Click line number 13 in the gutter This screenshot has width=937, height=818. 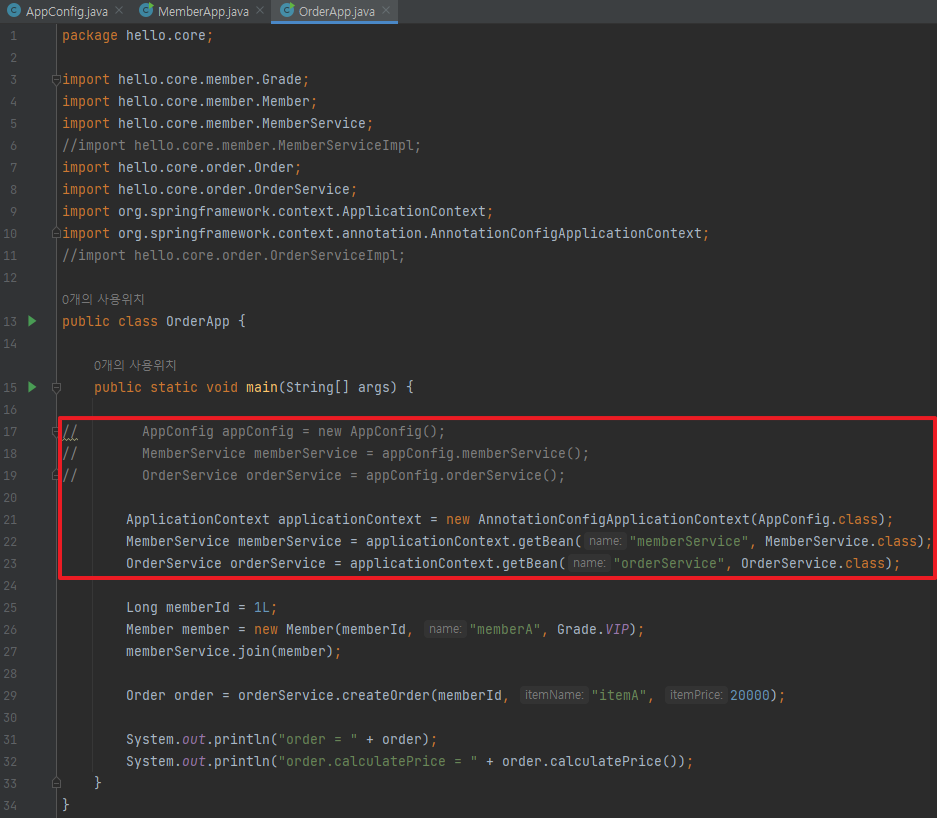coord(10,321)
